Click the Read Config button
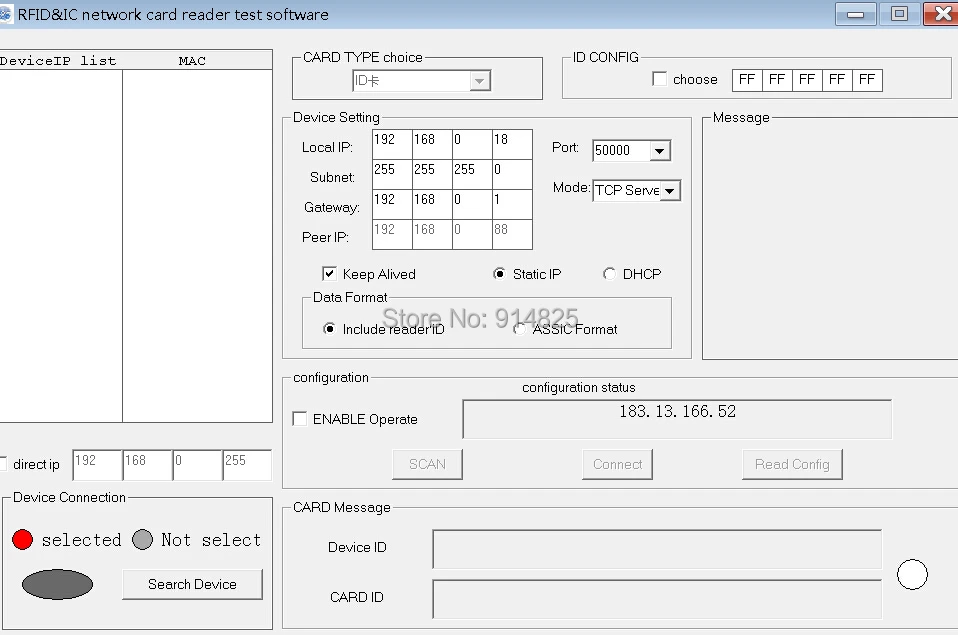 [x=792, y=464]
